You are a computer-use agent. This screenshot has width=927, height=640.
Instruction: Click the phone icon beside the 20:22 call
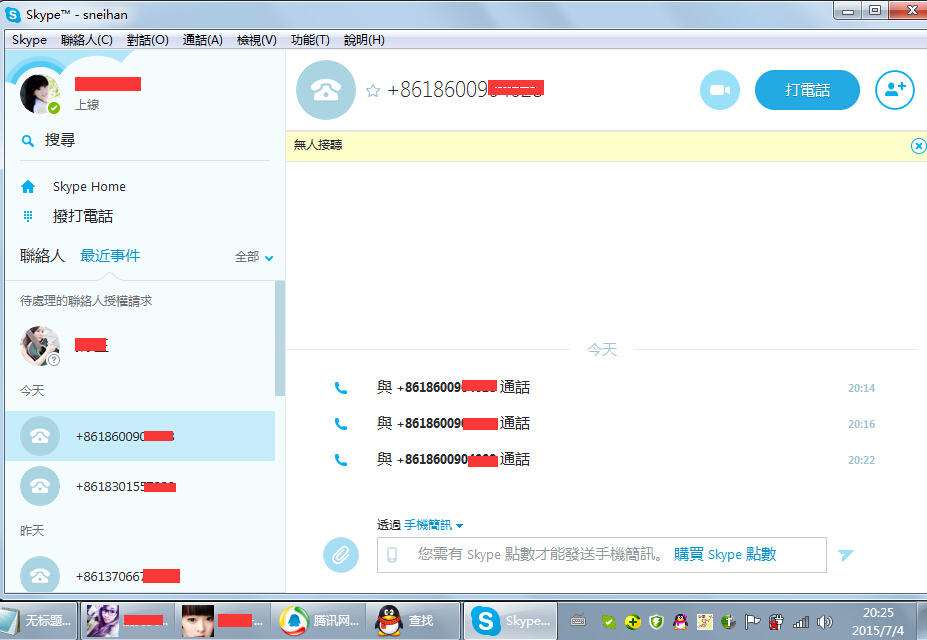[341, 460]
